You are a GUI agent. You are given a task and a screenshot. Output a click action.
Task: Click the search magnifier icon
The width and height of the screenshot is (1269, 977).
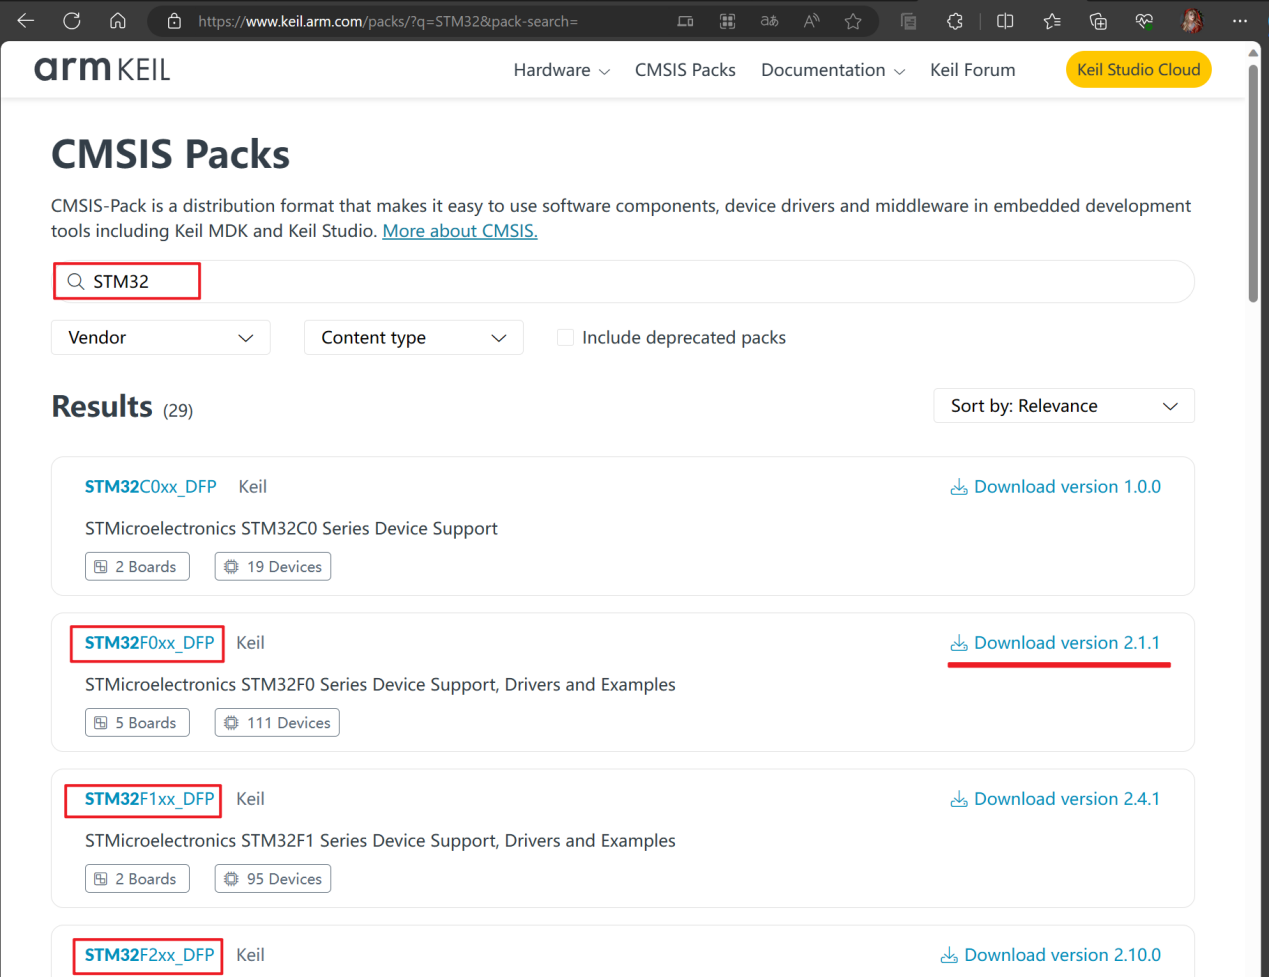coord(75,282)
